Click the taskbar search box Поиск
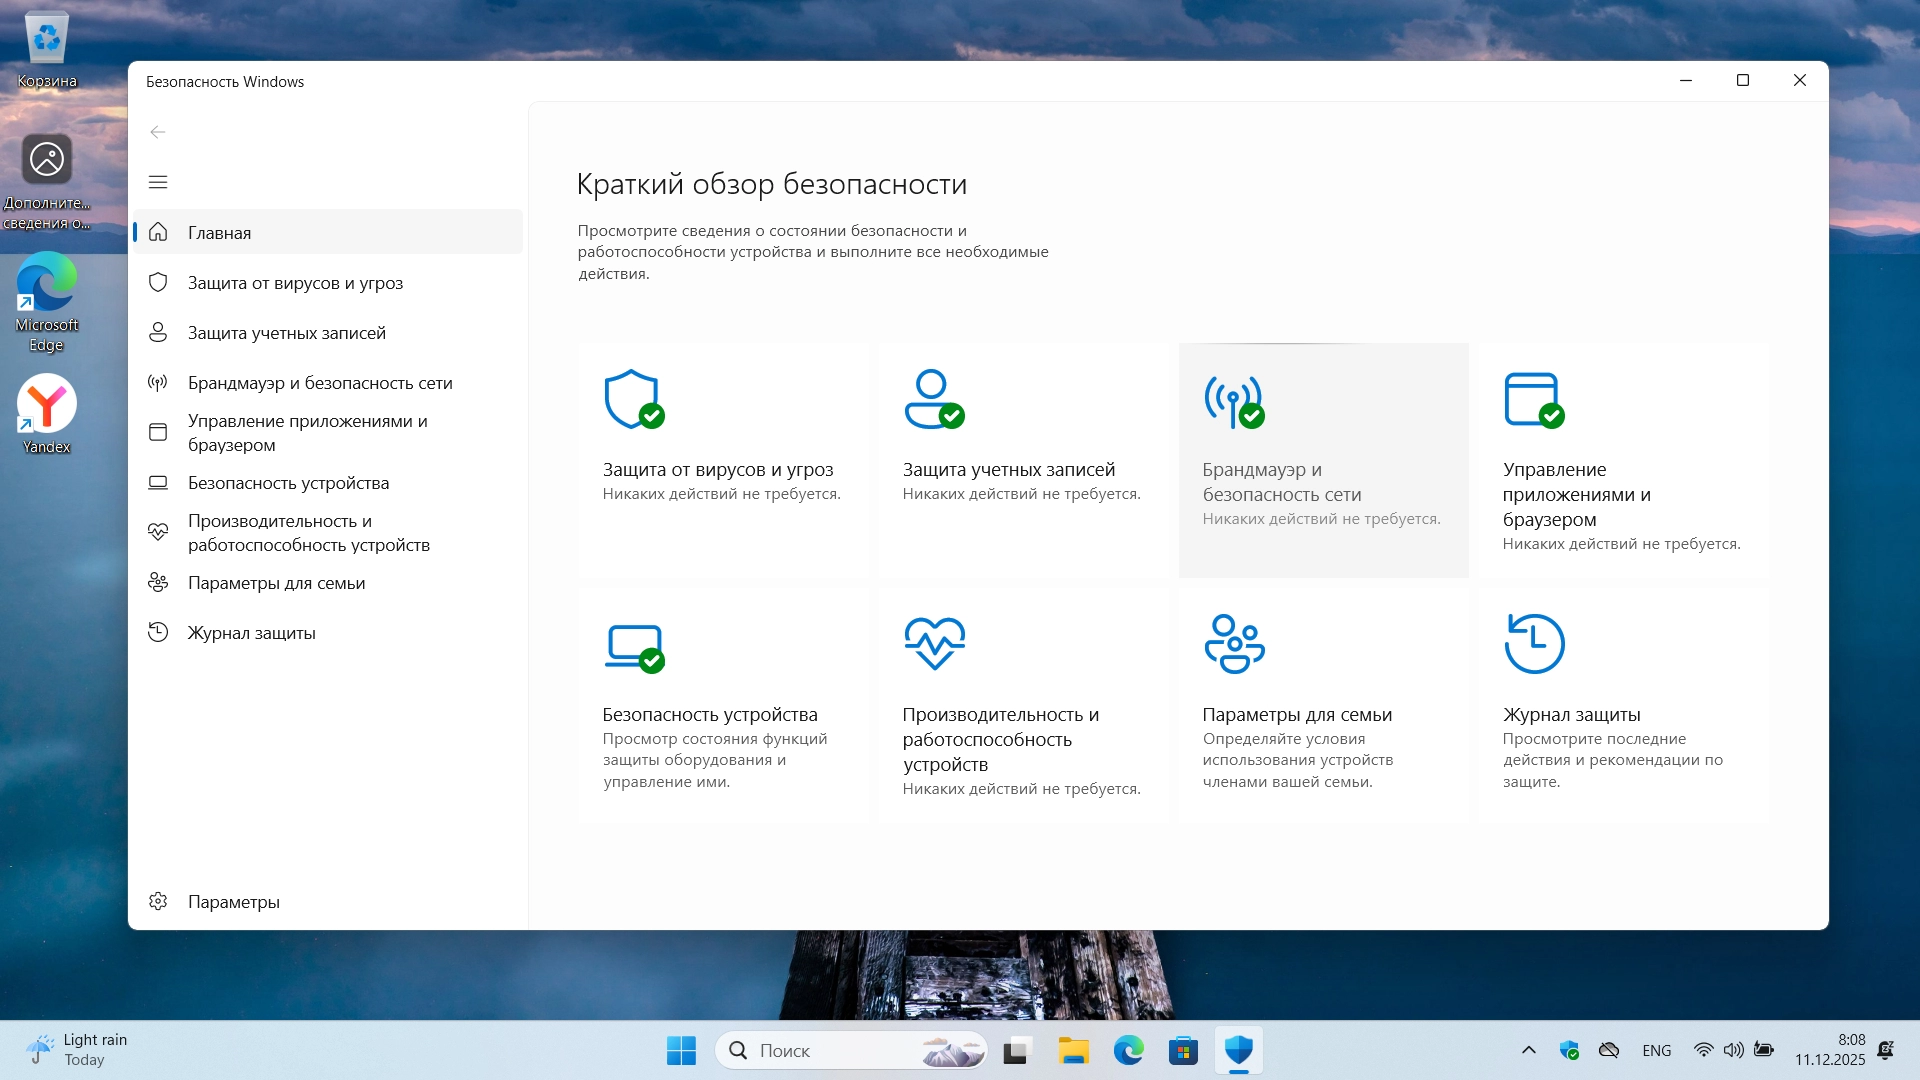The image size is (1920, 1080). (840, 1051)
